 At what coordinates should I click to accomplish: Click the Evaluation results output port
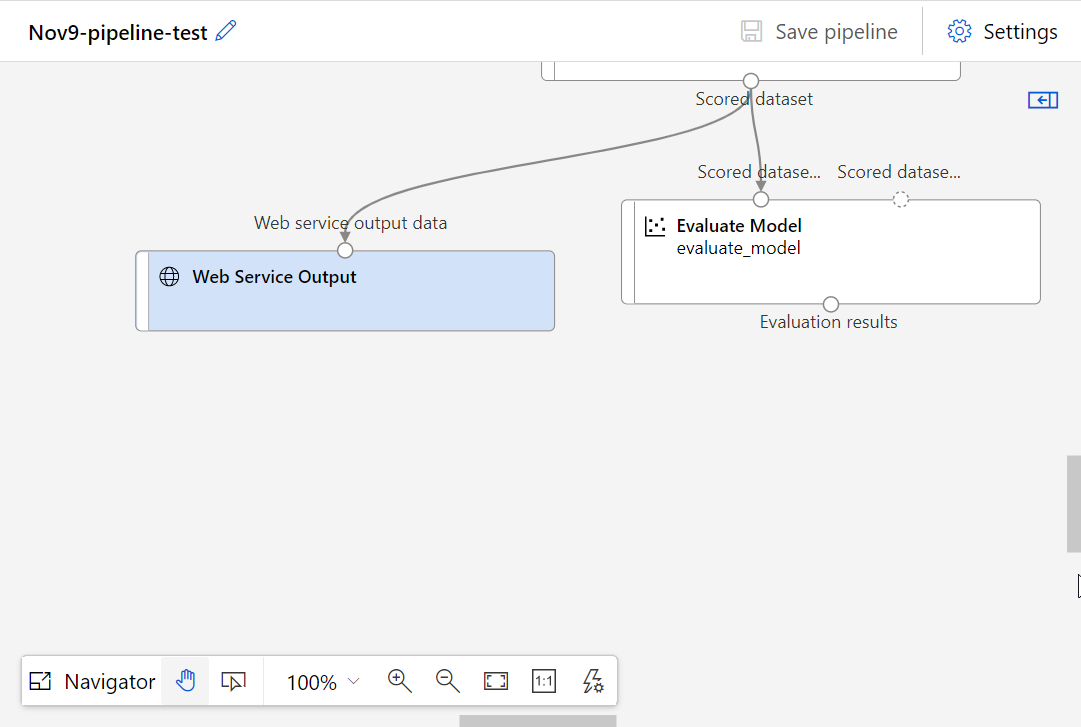coord(831,304)
